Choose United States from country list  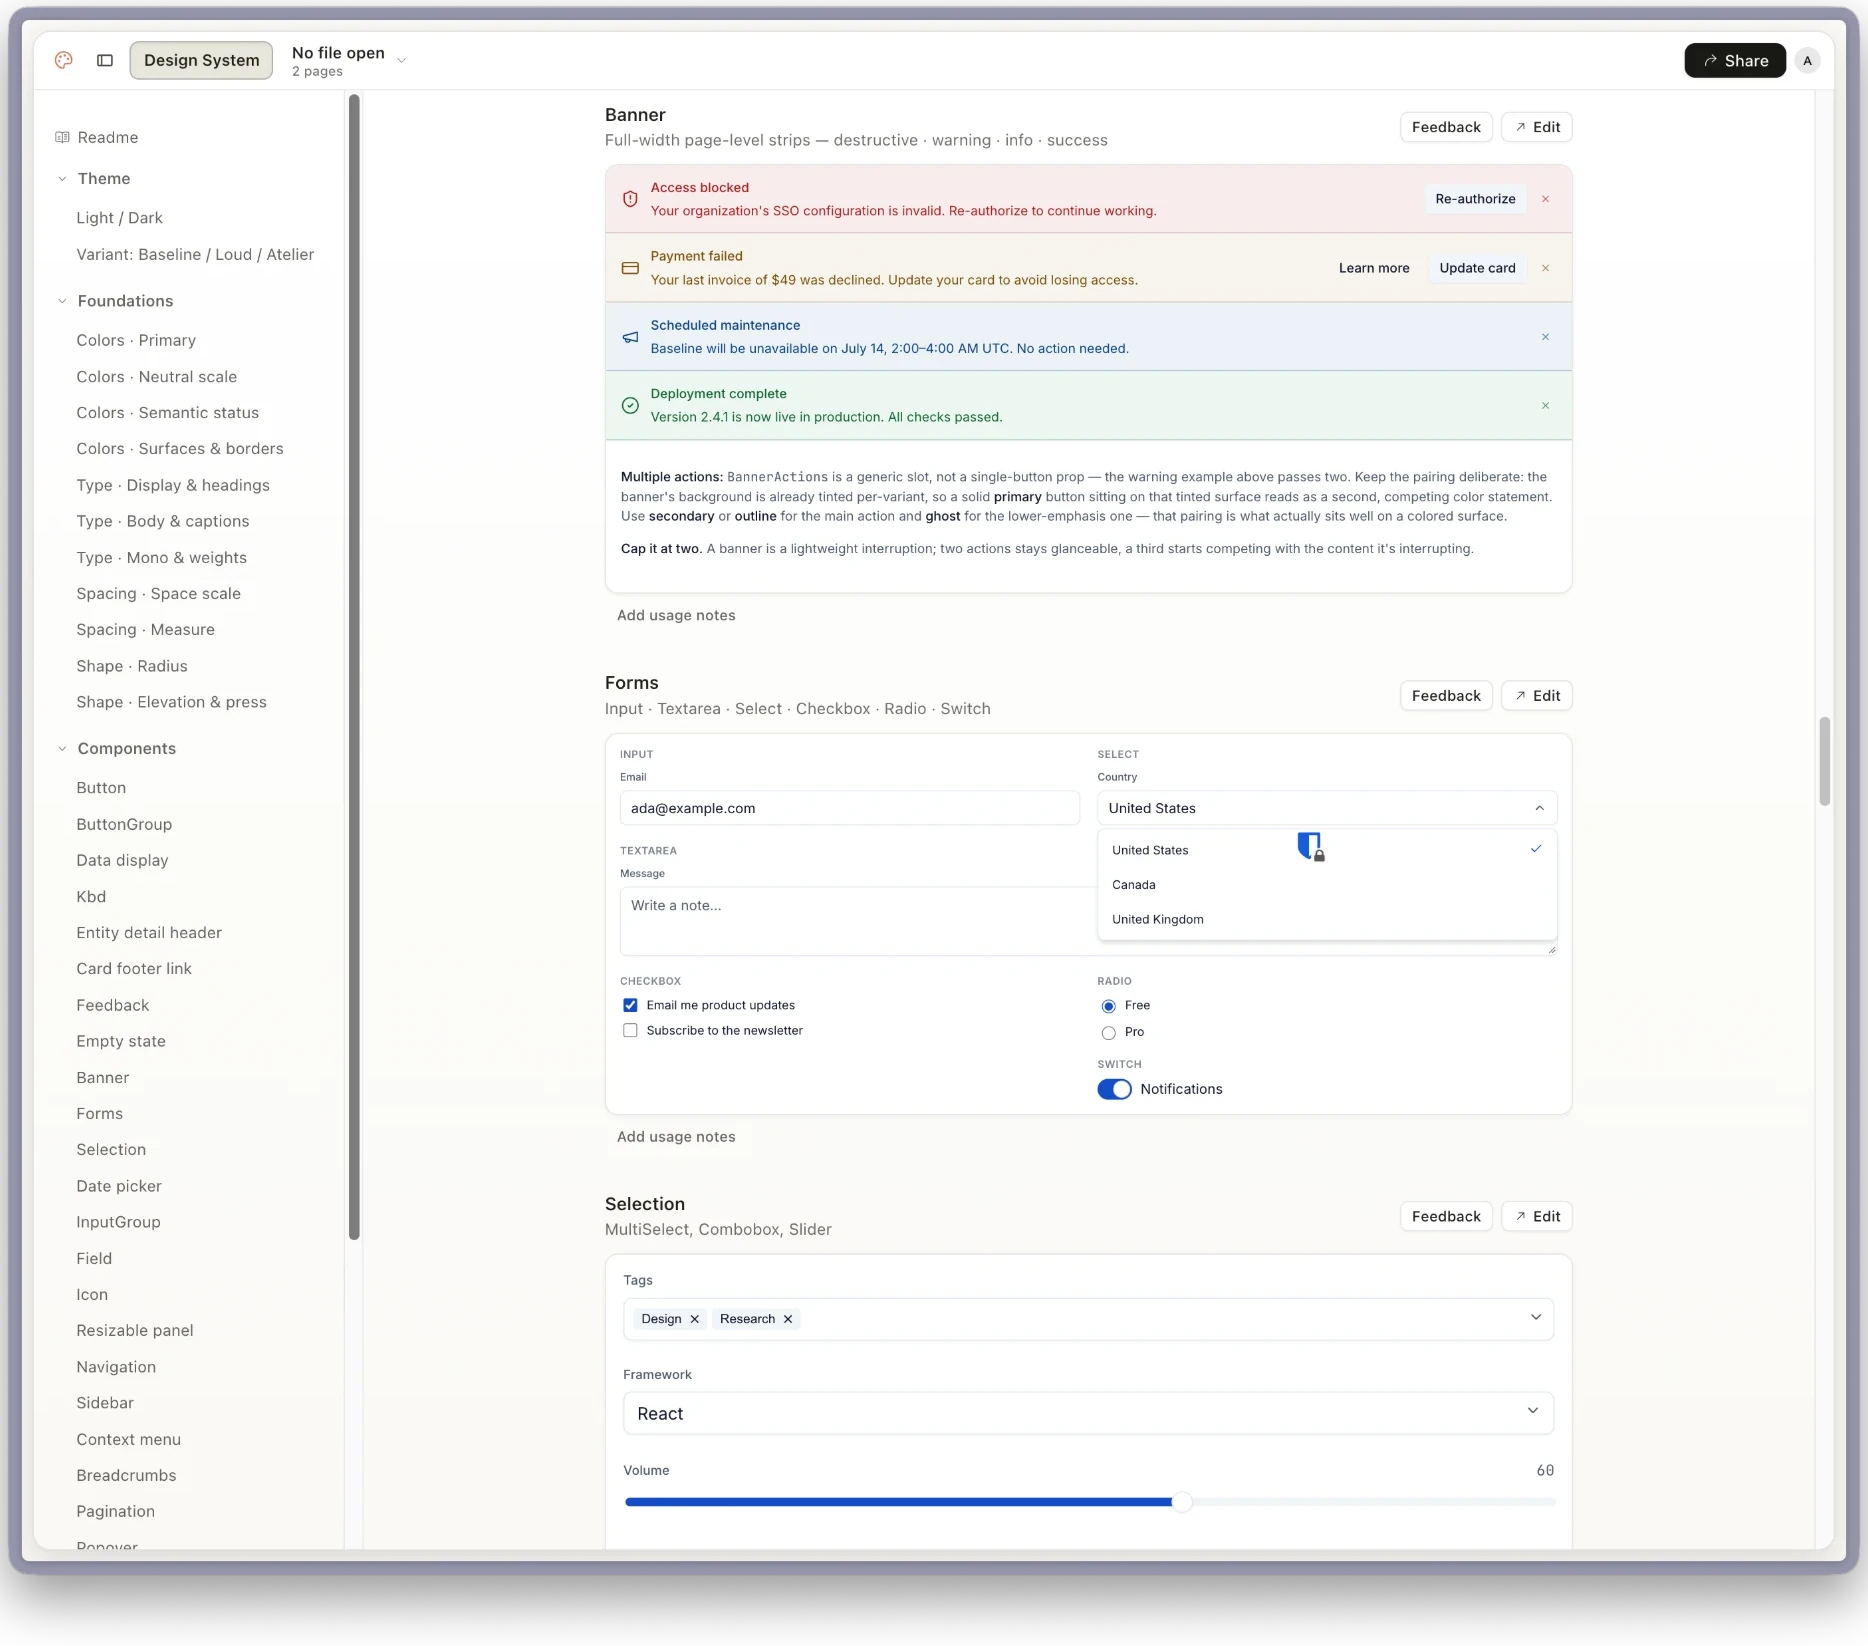pos(1327,850)
